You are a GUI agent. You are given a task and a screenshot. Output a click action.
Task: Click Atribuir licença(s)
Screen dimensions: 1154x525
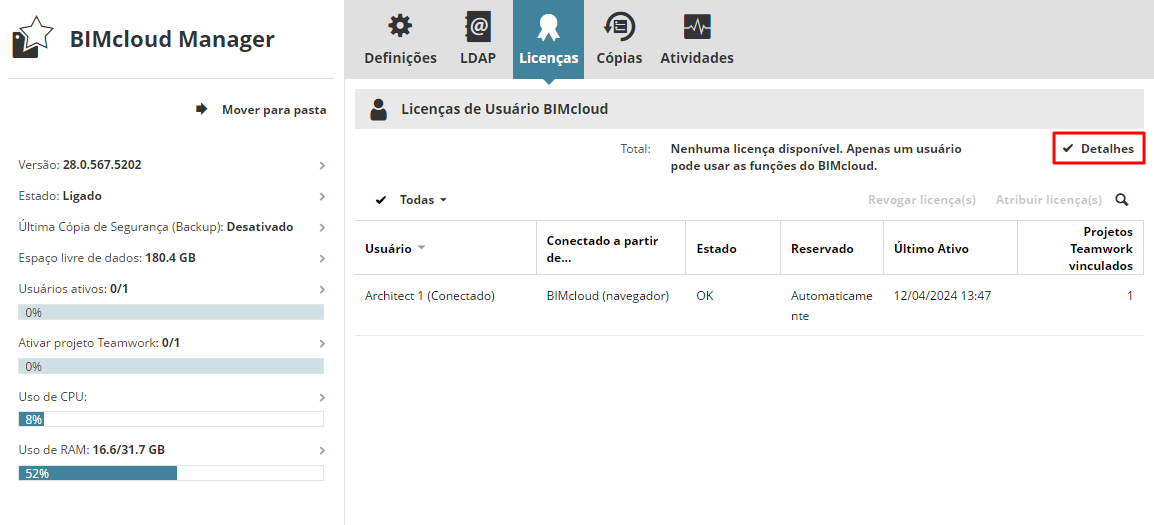tap(1048, 200)
